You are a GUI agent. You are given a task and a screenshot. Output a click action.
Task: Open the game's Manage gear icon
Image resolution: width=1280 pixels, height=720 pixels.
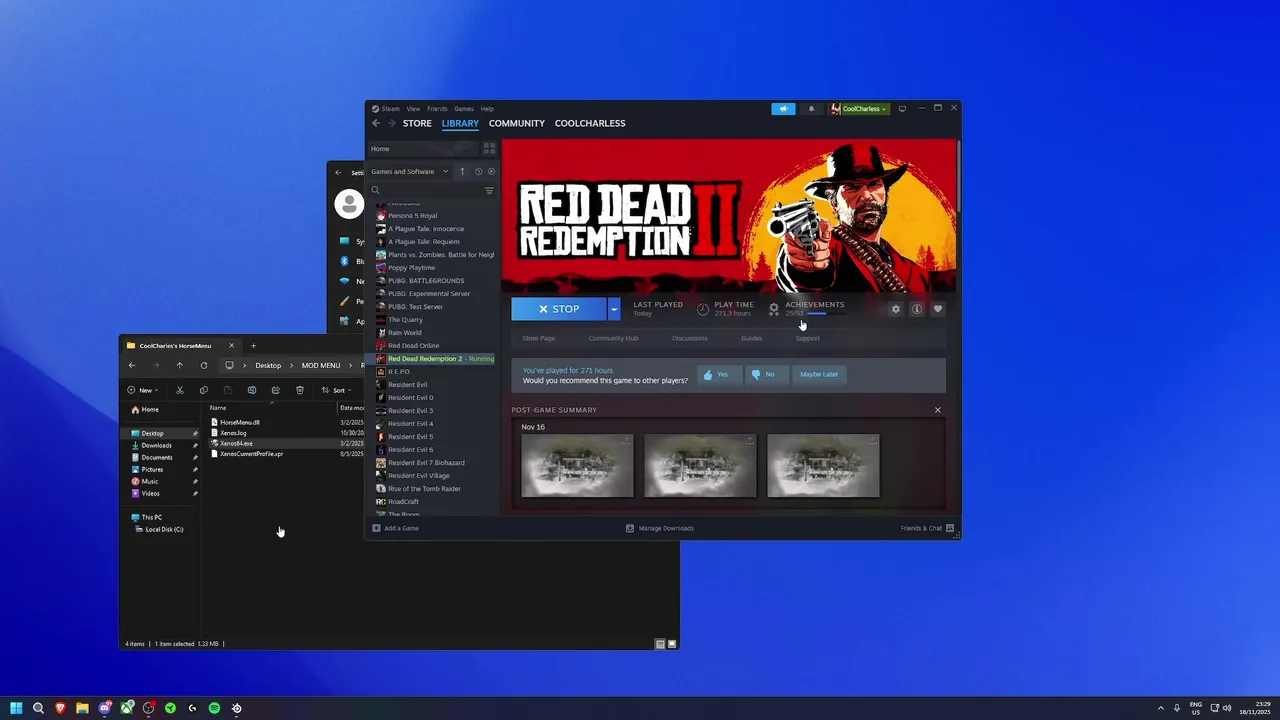pyautogui.click(x=895, y=309)
